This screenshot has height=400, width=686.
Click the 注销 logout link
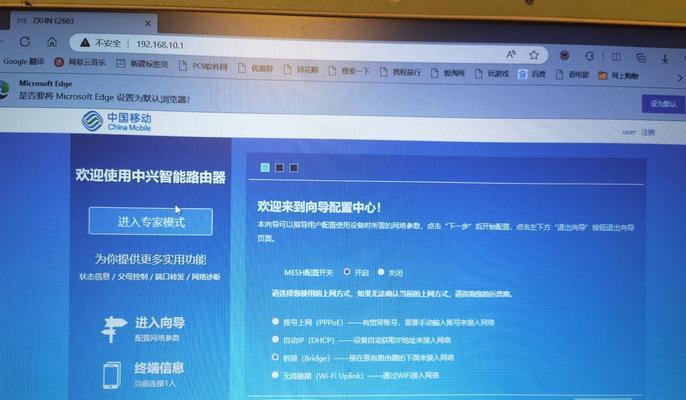pos(648,132)
